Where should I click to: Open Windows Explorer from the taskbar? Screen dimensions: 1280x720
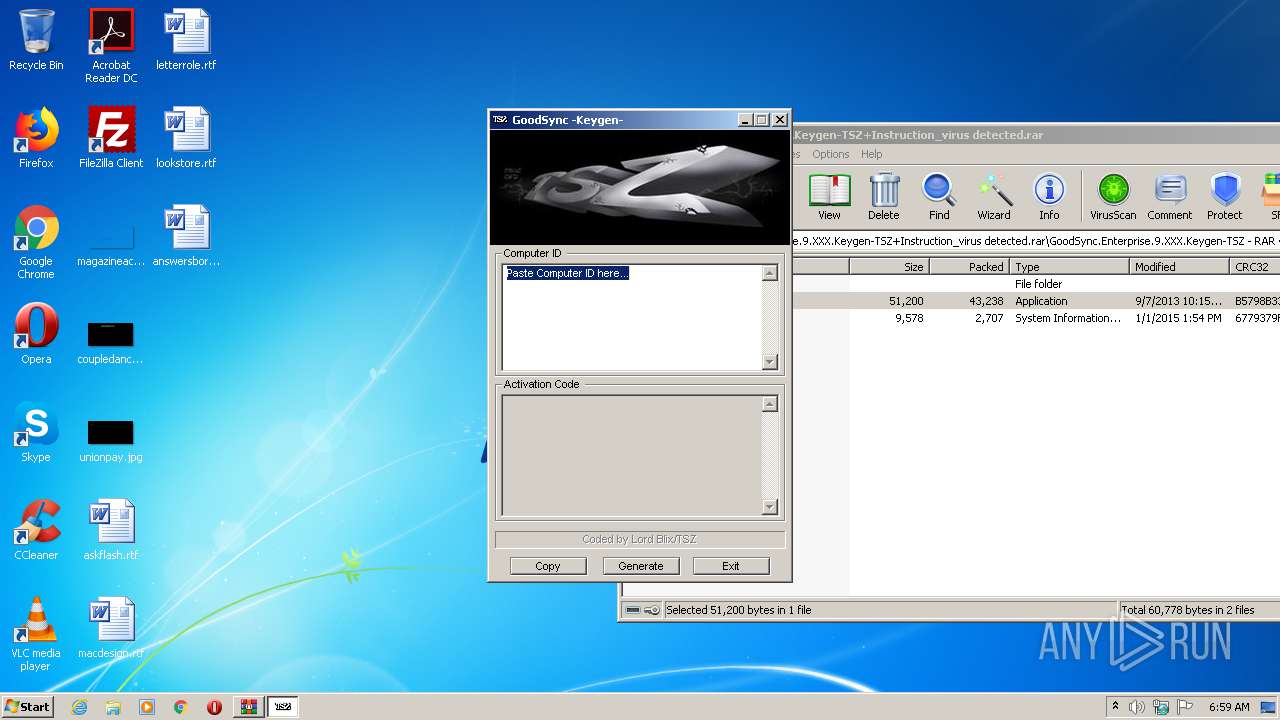[113, 707]
